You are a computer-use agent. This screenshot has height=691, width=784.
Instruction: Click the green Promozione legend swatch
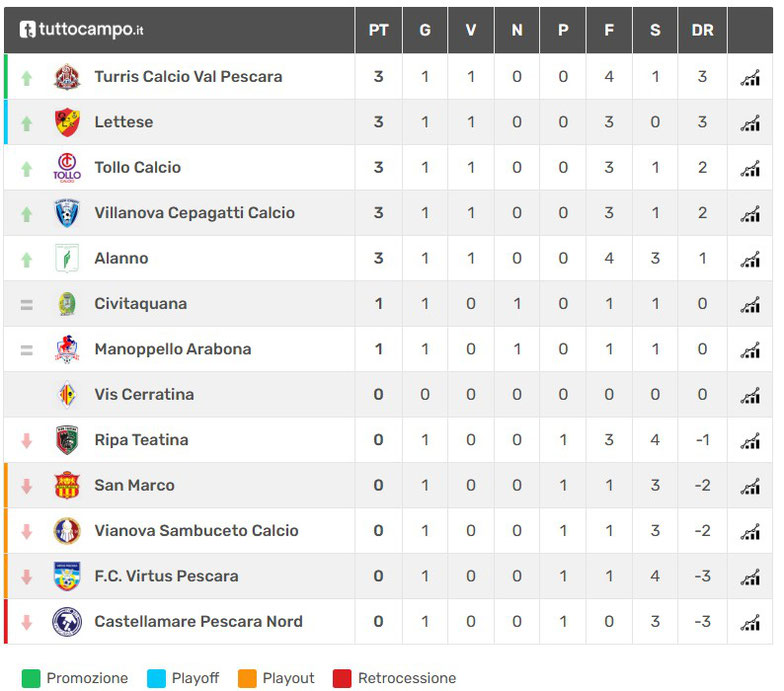click(29, 679)
